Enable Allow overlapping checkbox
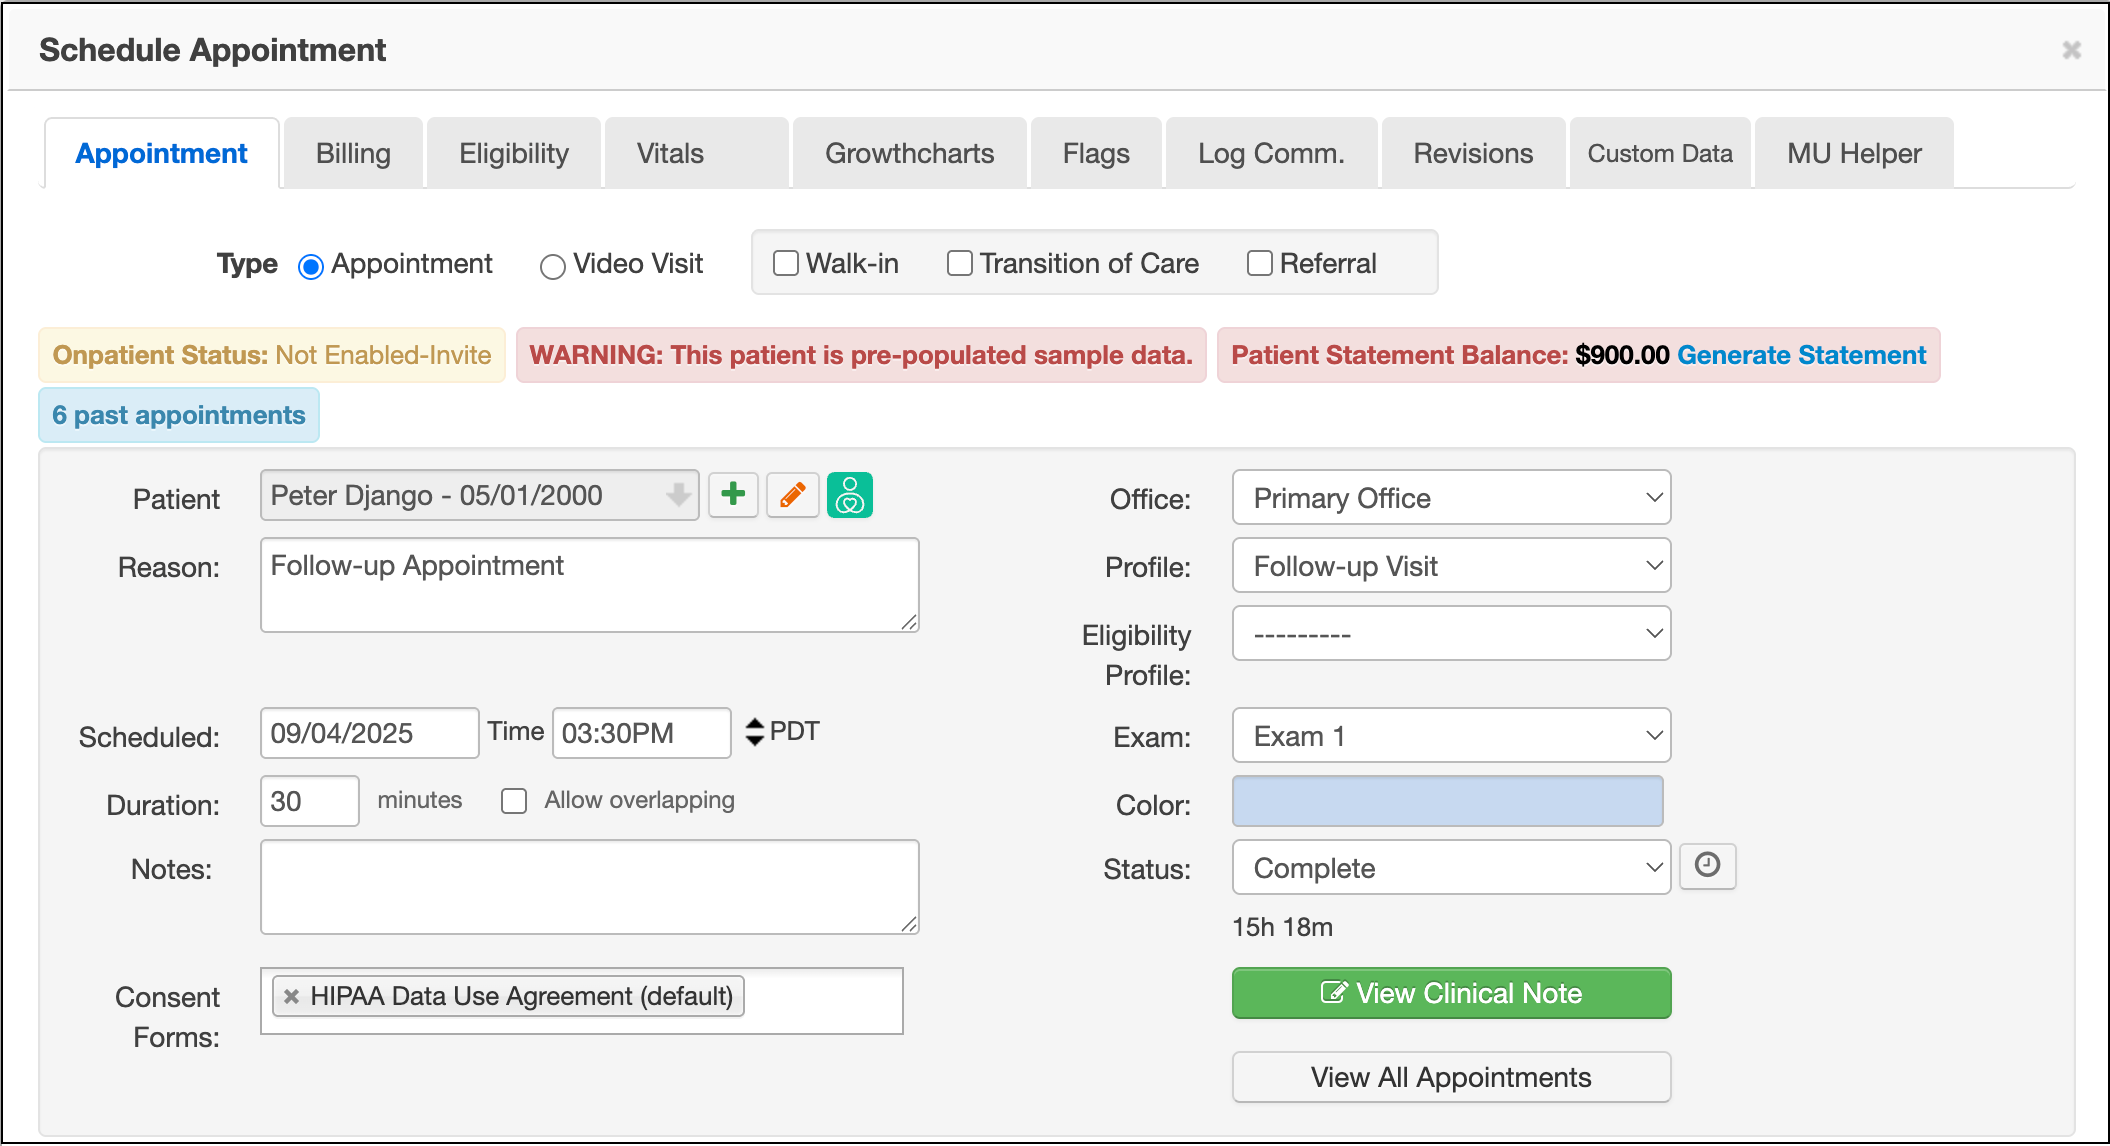This screenshot has height=1146, width=2110. (x=514, y=801)
